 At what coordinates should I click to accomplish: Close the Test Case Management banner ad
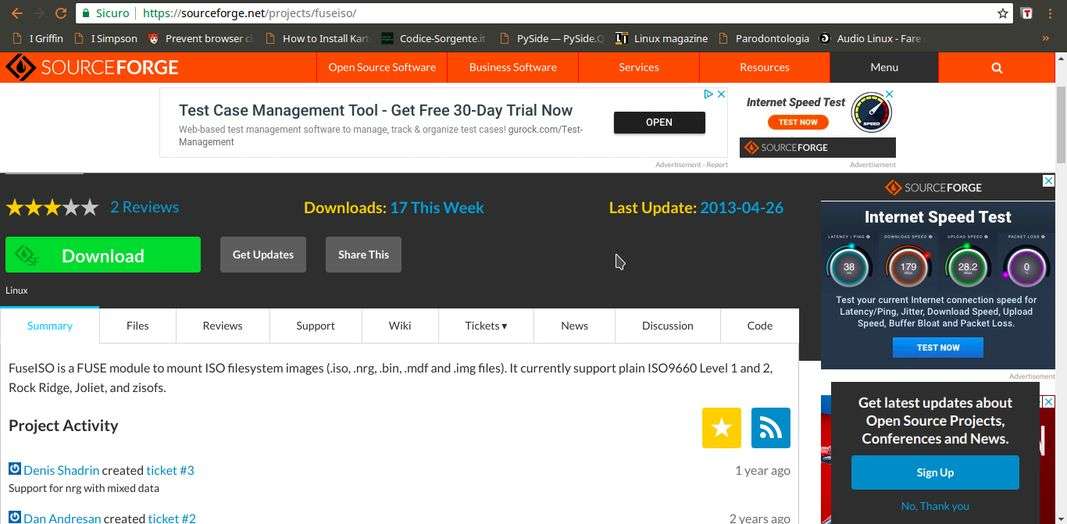pyautogui.click(x=721, y=94)
